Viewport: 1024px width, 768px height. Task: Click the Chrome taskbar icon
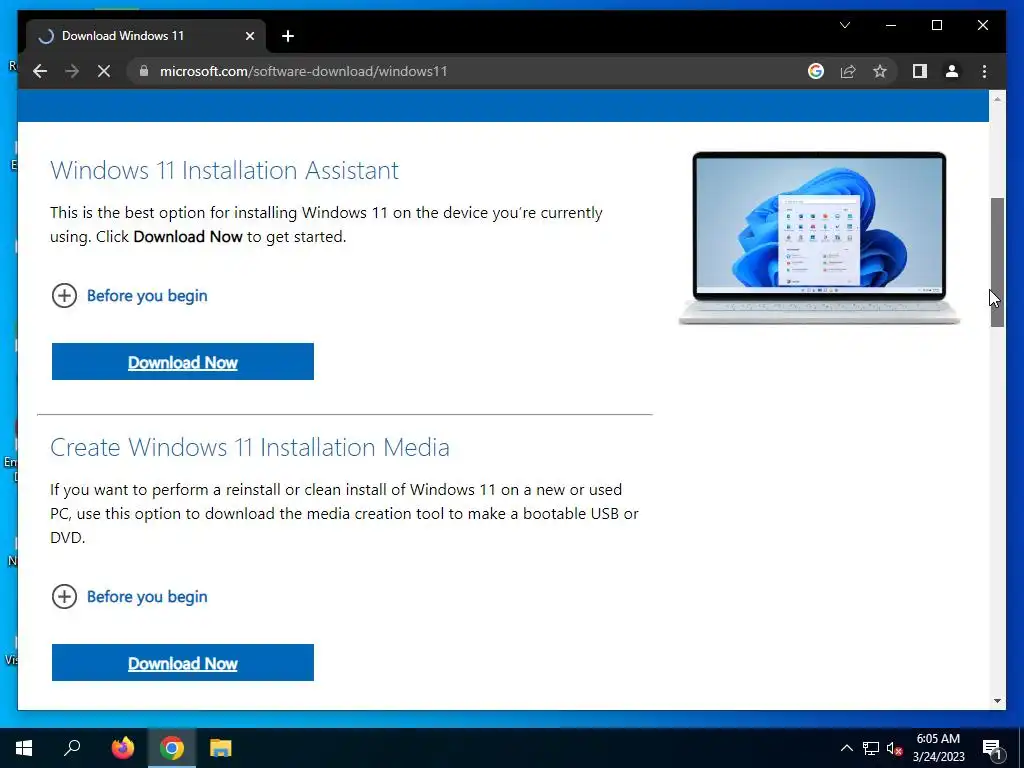pos(172,748)
